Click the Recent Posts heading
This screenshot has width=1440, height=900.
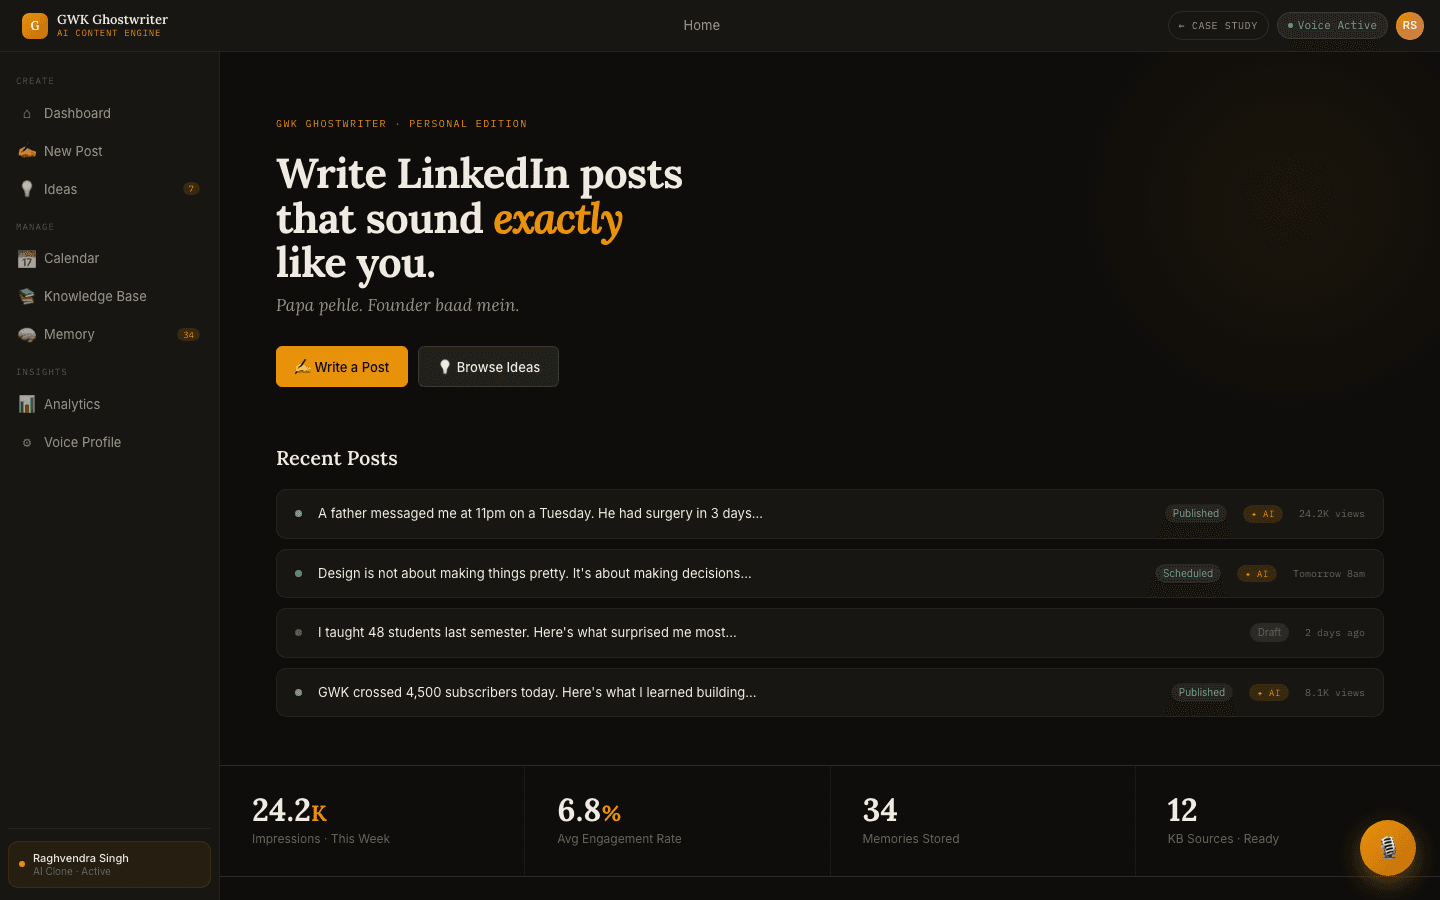click(337, 459)
